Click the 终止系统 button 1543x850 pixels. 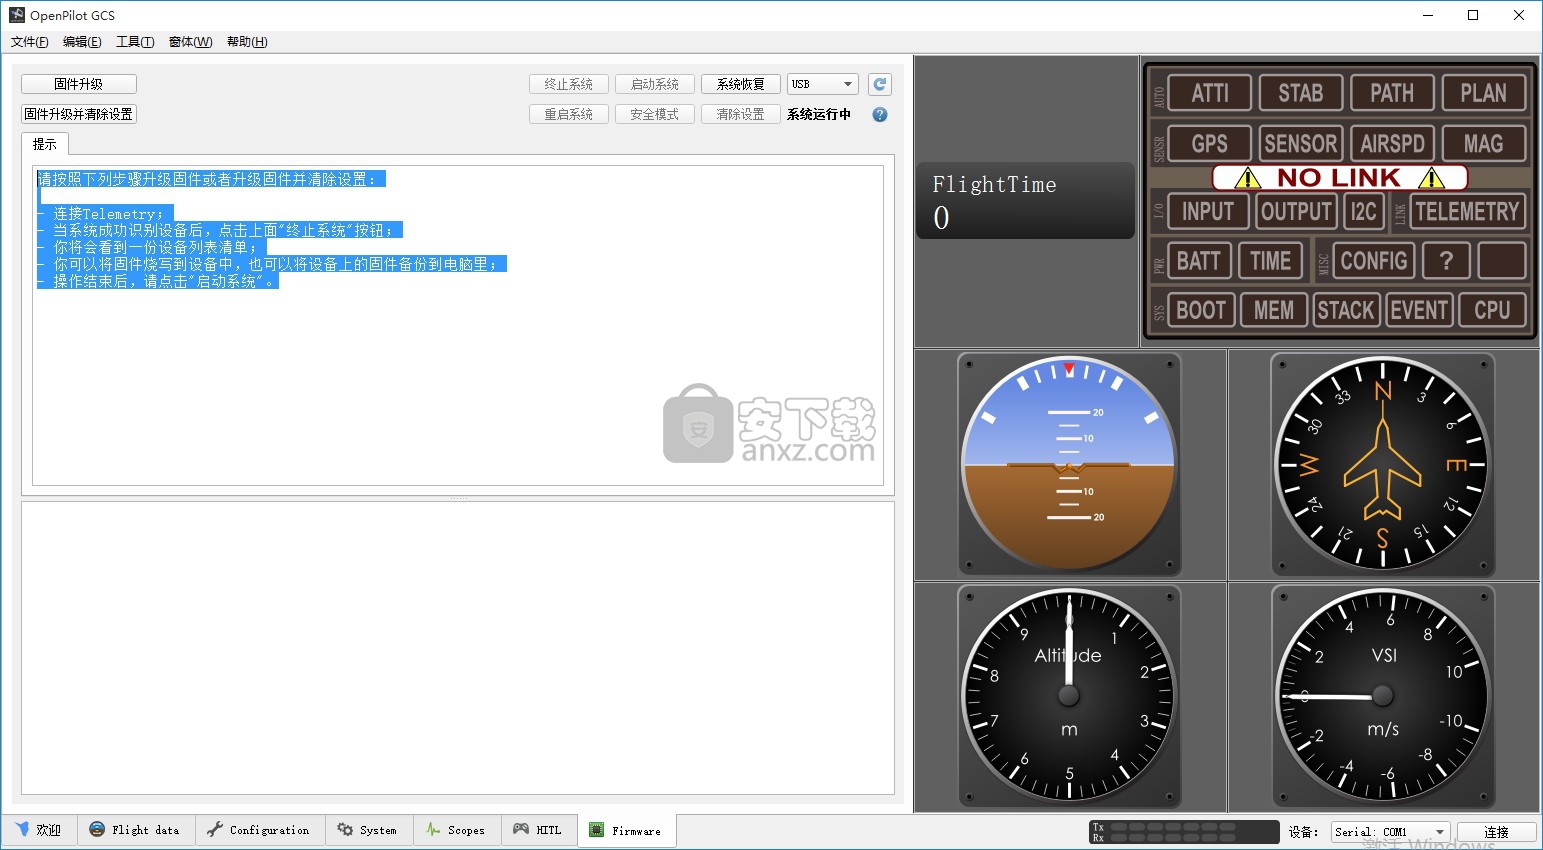(569, 84)
